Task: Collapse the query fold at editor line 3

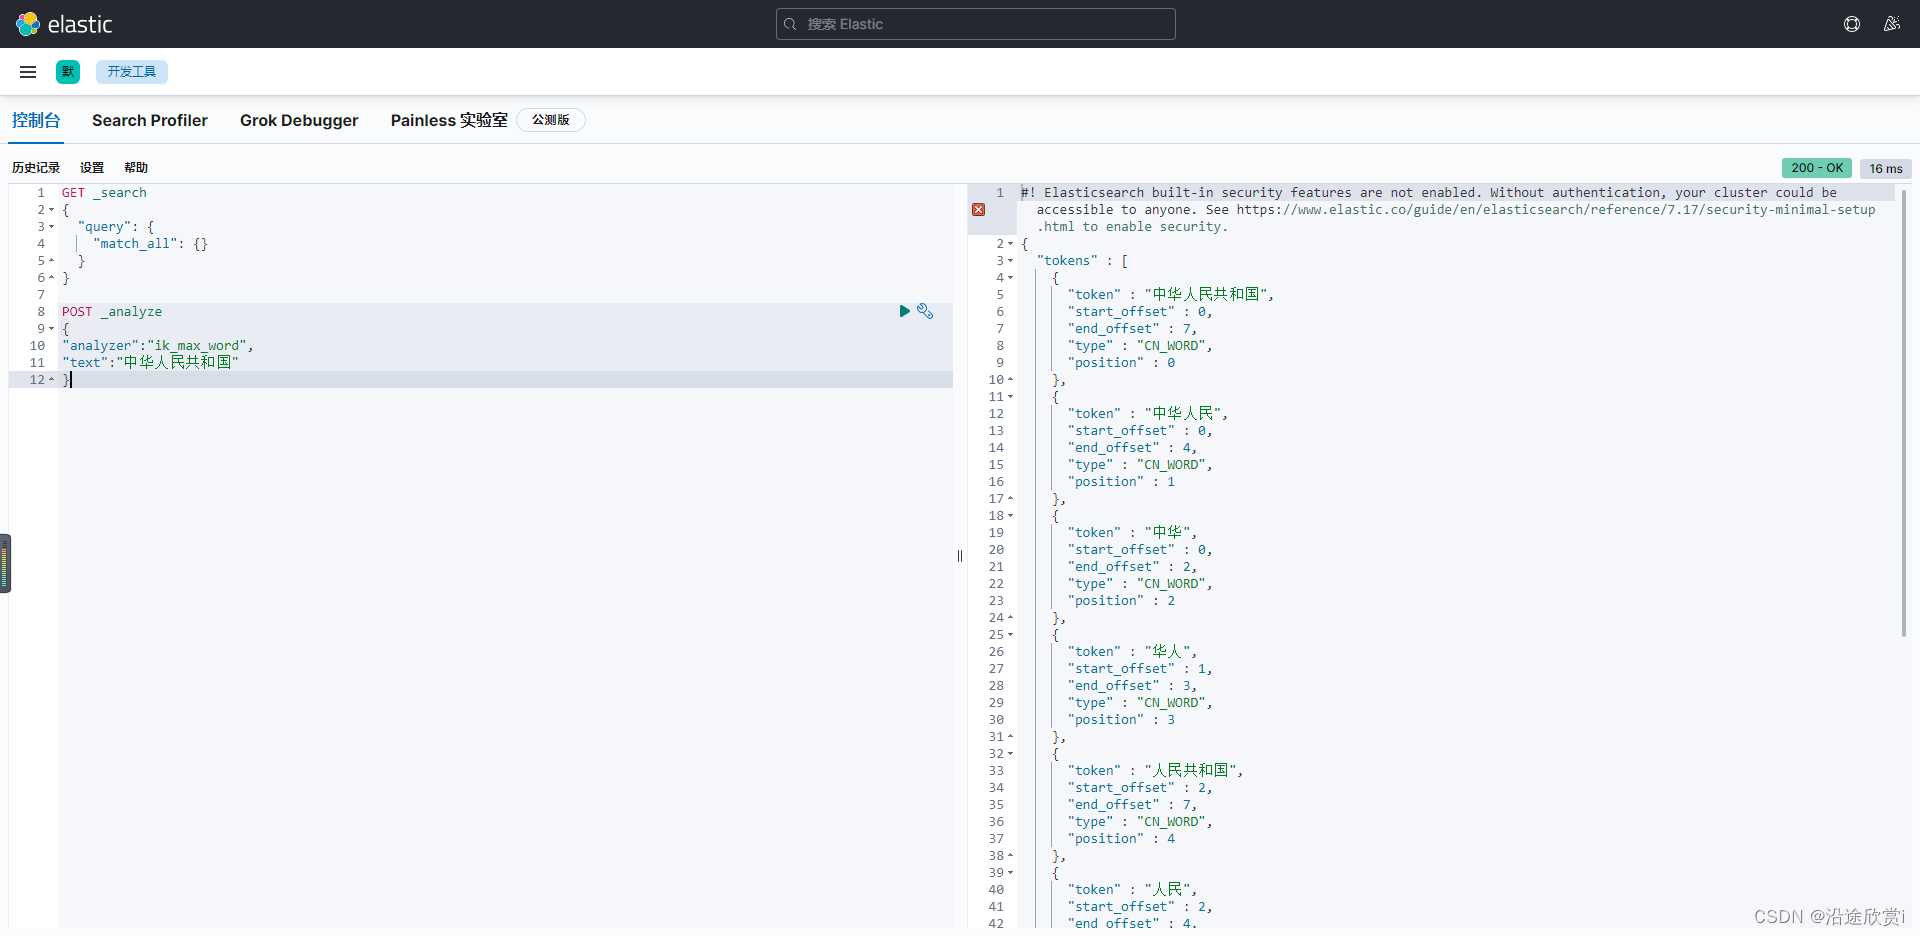Action: coord(52,227)
